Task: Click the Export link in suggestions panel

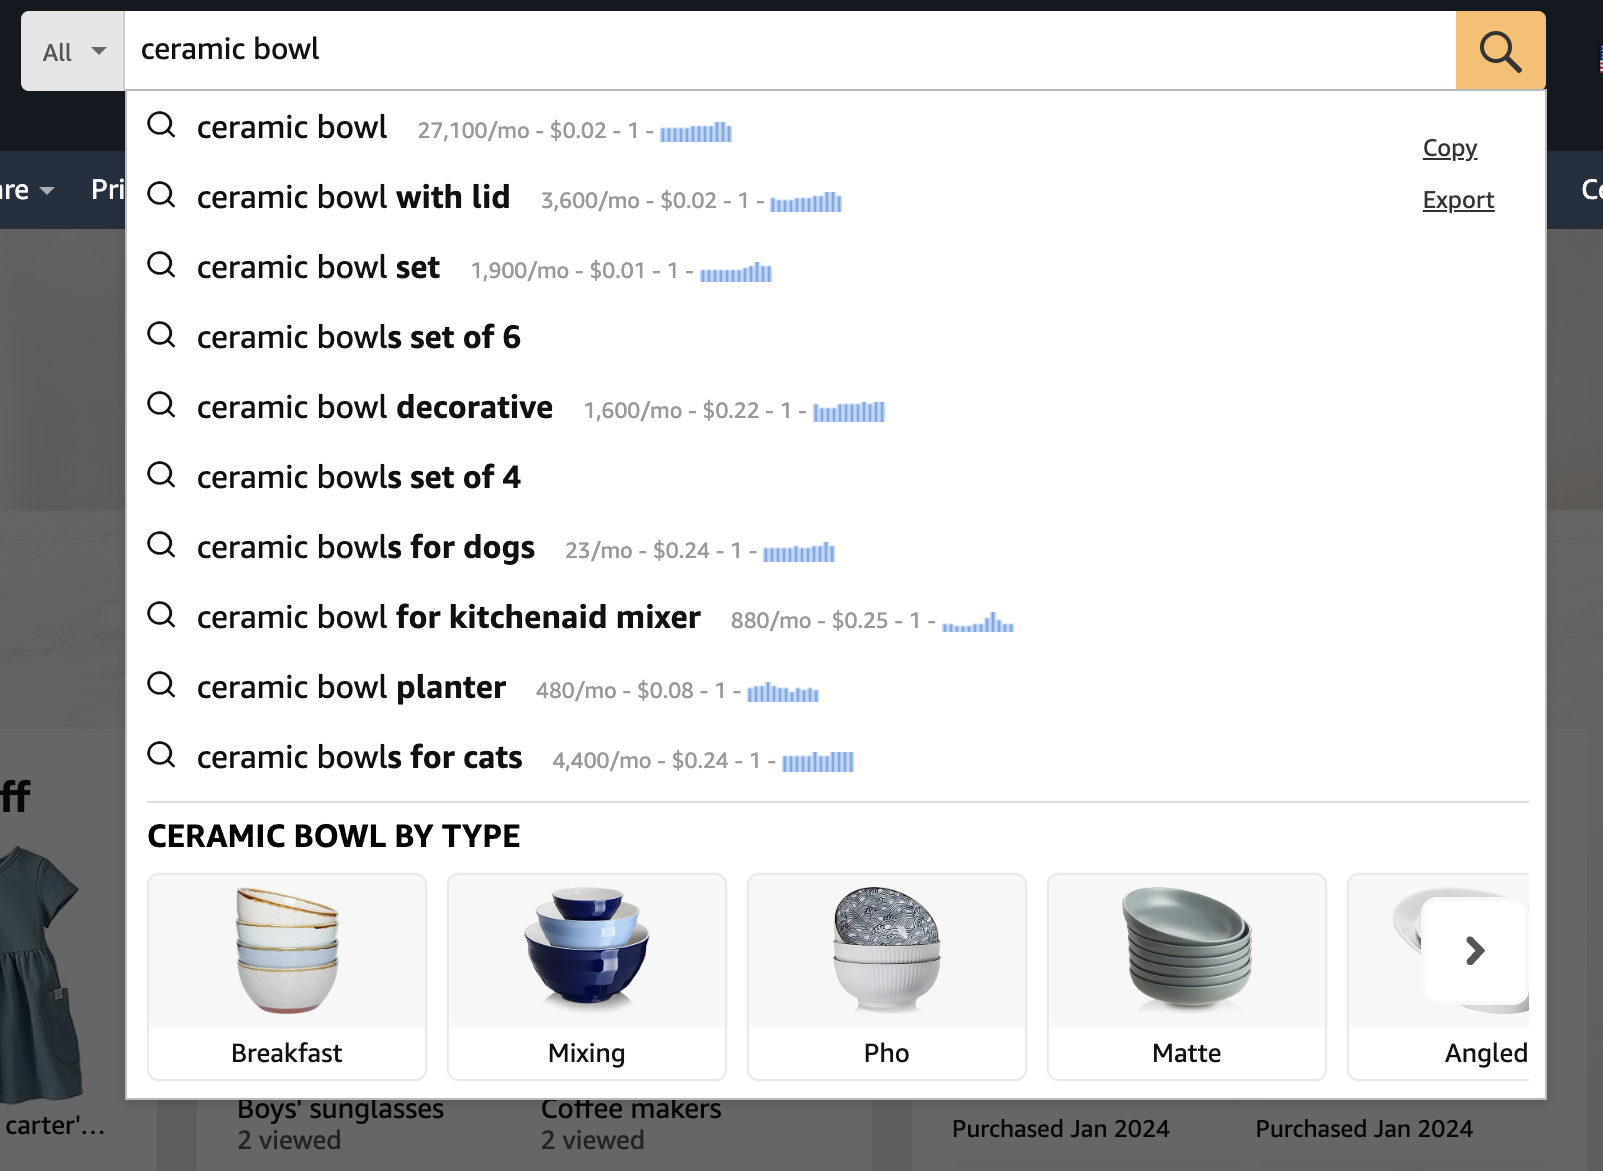Action: tap(1458, 200)
